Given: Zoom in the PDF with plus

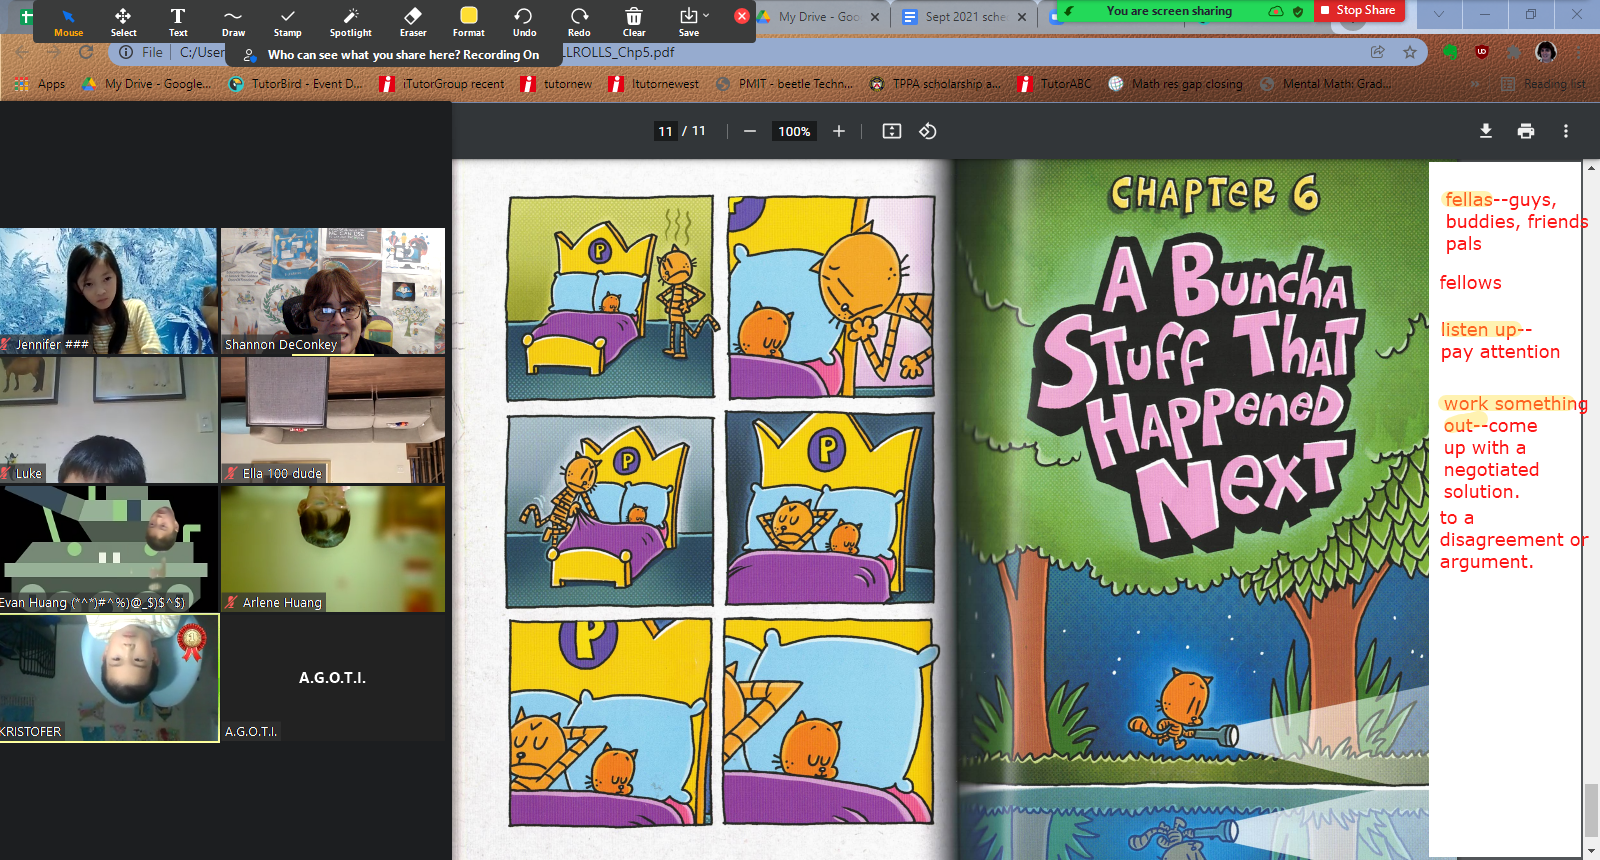Looking at the screenshot, I should (x=839, y=131).
